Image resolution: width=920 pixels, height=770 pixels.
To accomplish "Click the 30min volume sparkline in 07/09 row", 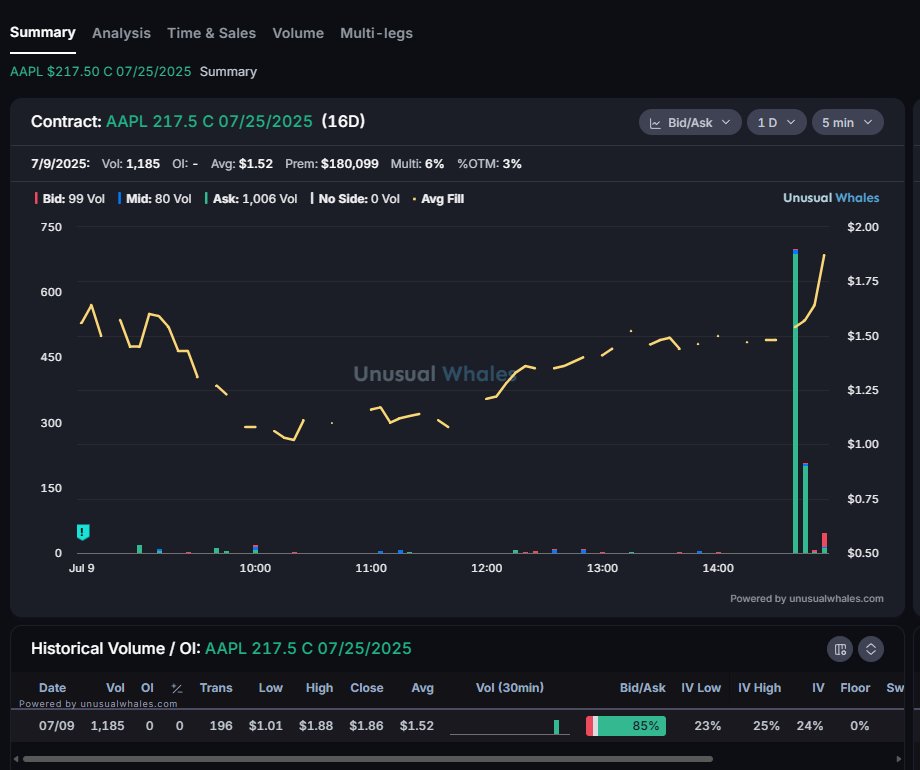I will [509, 727].
